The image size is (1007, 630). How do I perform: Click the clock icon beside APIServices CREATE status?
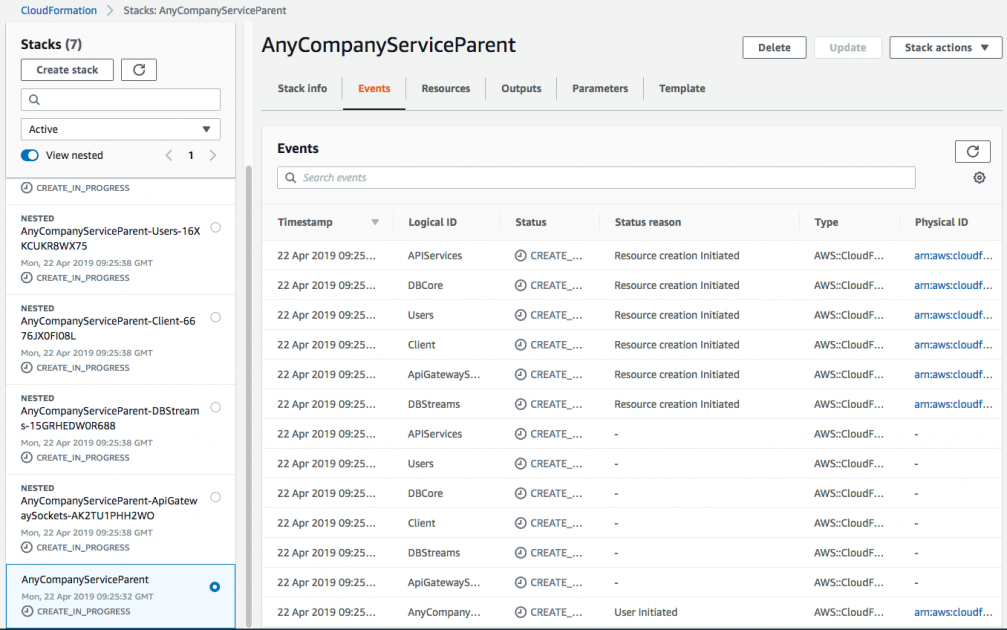(522, 255)
